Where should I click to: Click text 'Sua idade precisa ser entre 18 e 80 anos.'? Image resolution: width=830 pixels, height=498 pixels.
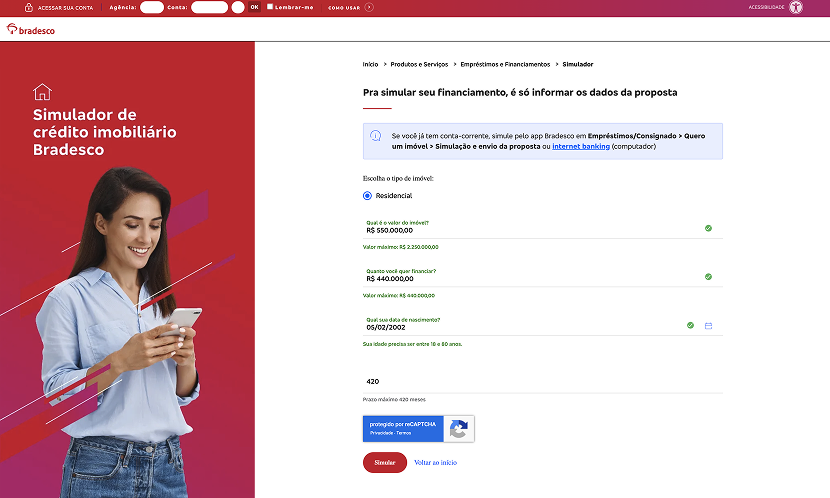click(412, 344)
